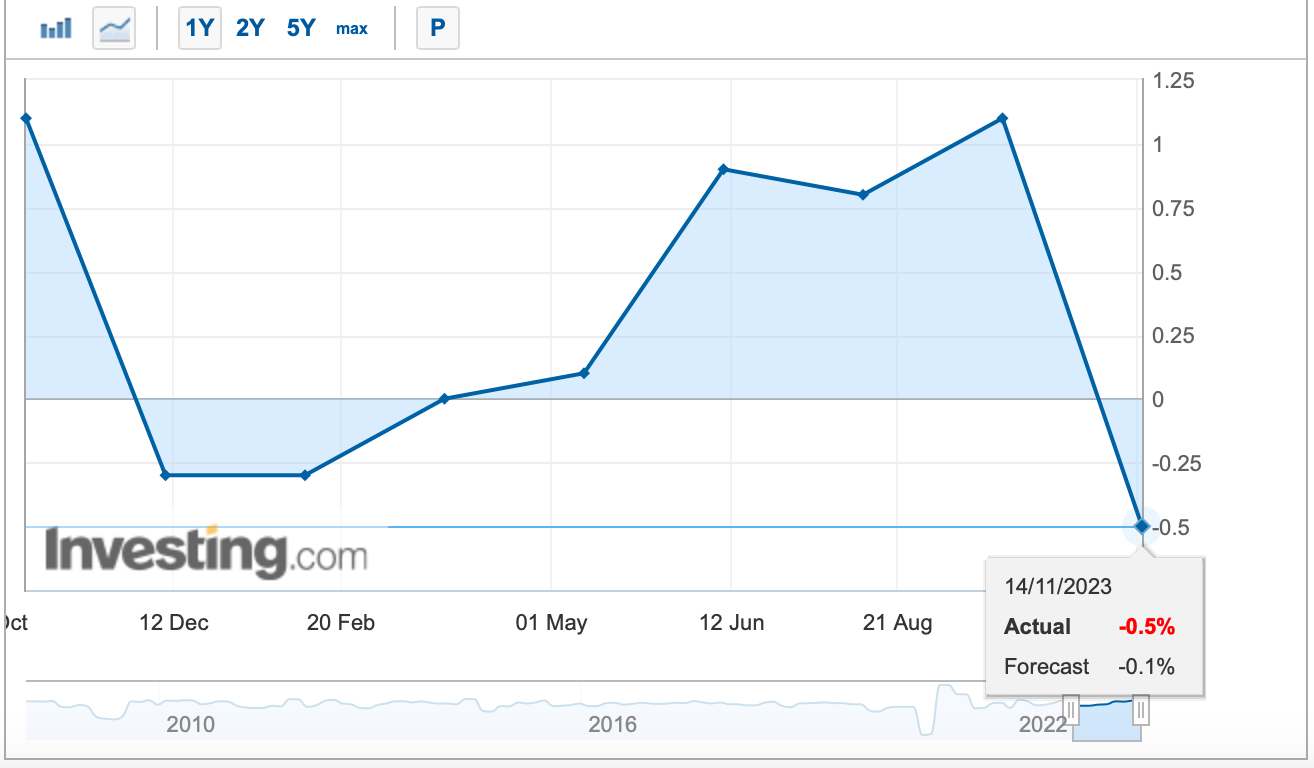Click the 21 Aug axis label
Viewport: 1314px width, 768px height.
point(897,622)
